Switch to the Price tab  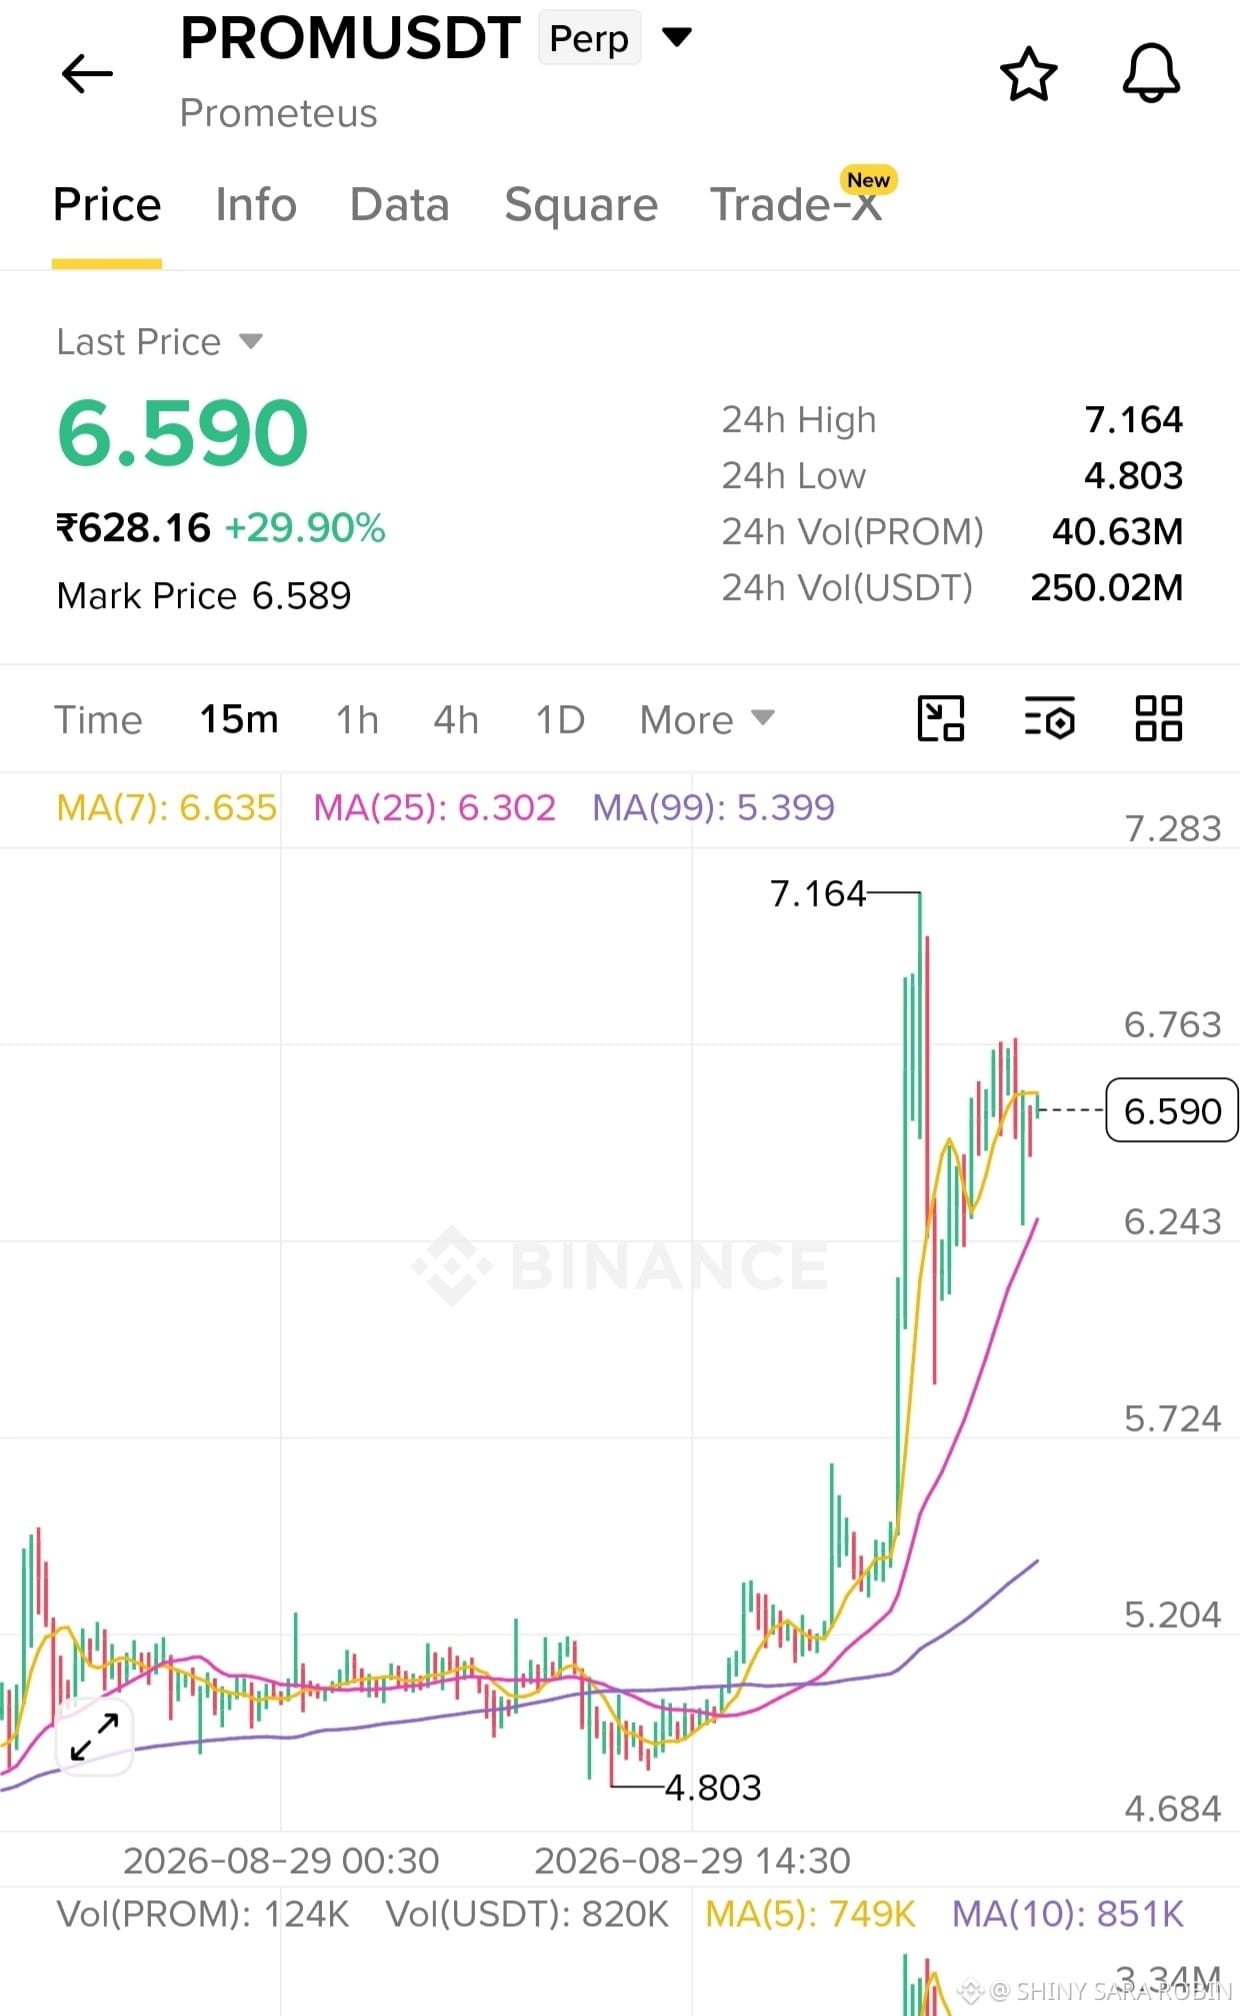pyautogui.click(x=107, y=205)
